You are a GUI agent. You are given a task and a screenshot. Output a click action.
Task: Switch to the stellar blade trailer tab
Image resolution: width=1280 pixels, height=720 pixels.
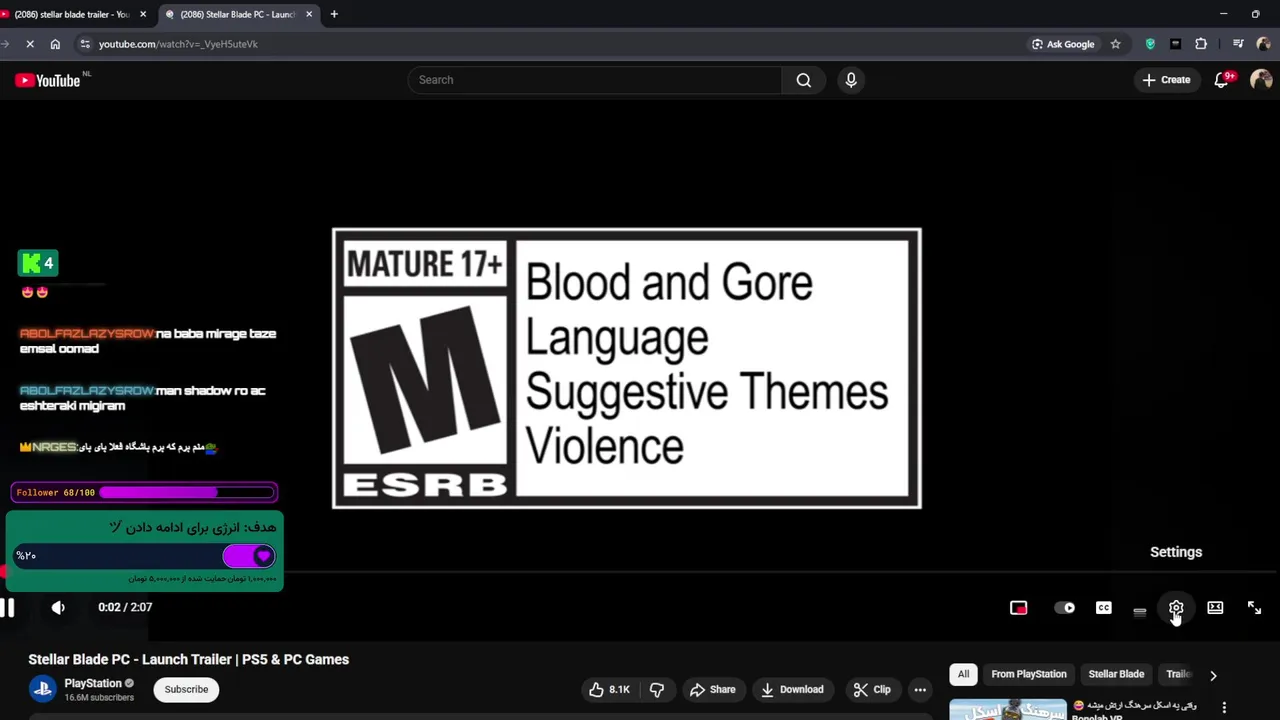click(70, 14)
